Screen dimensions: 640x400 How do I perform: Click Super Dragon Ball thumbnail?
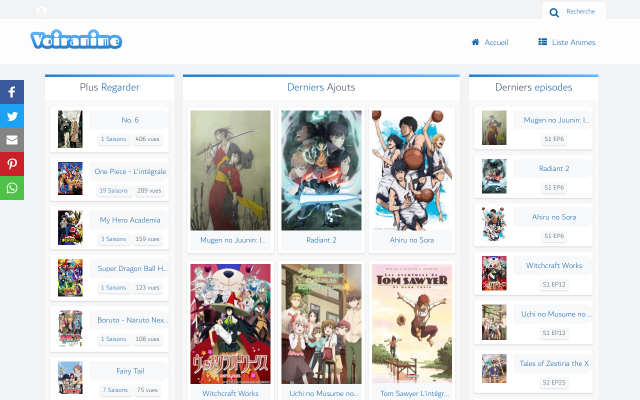pos(70,278)
